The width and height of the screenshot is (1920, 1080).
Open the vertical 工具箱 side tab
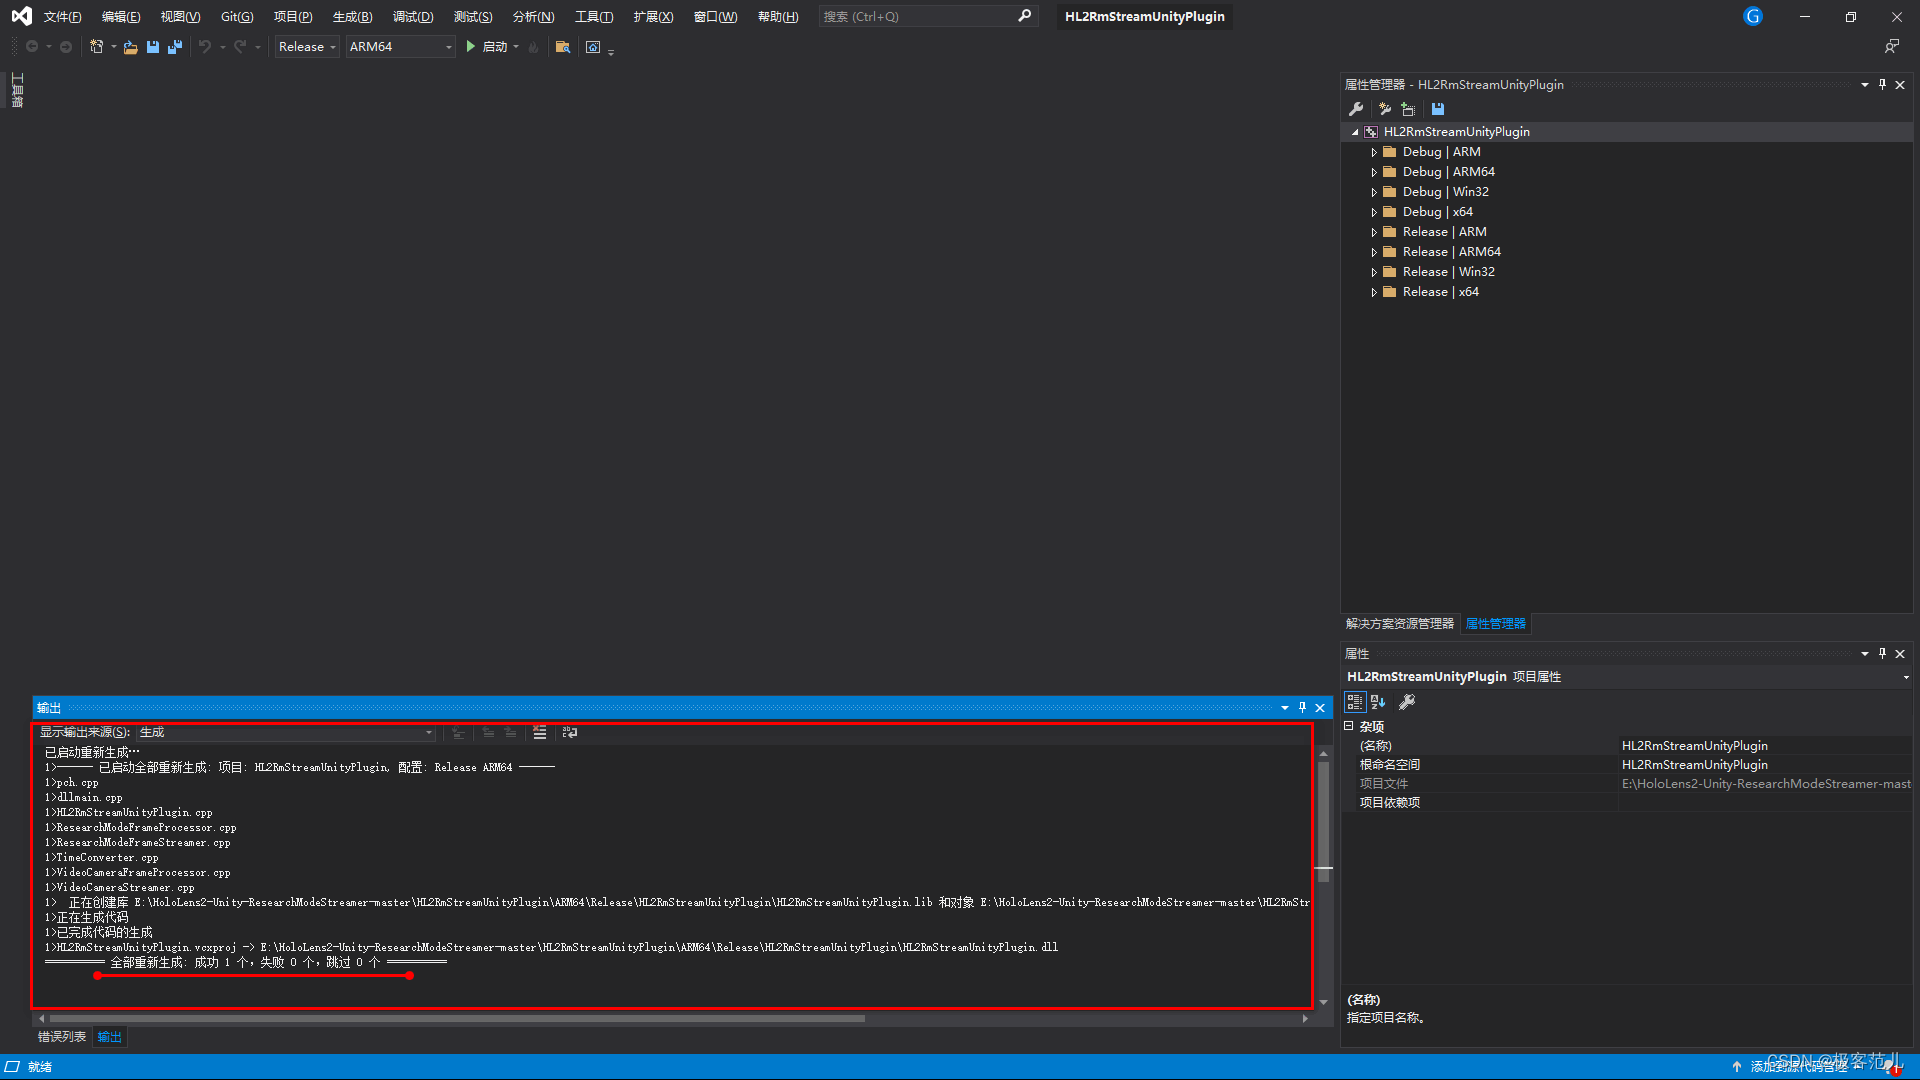click(x=17, y=91)
